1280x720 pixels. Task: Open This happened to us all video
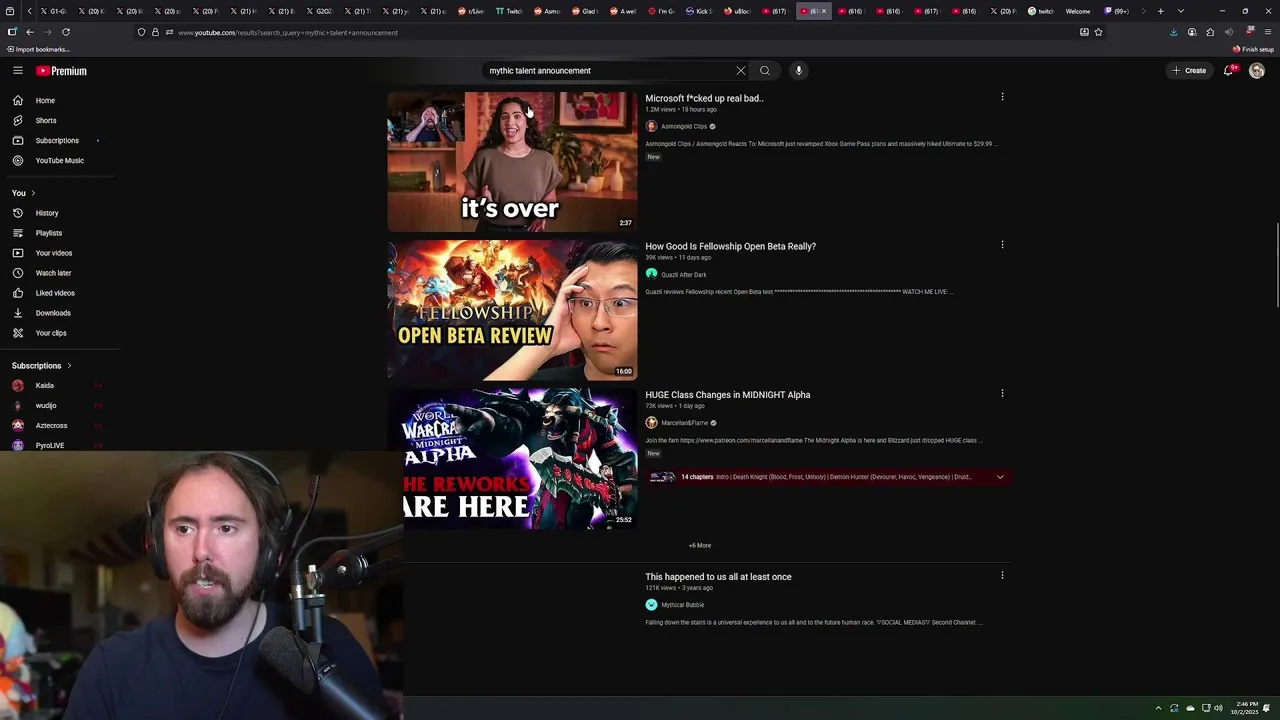coord(718,577)
